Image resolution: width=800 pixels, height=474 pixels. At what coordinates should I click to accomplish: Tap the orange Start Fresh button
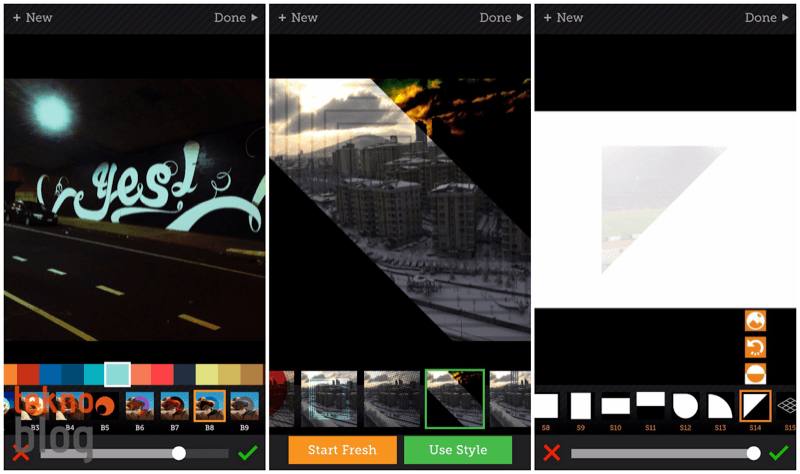point(343,450)
